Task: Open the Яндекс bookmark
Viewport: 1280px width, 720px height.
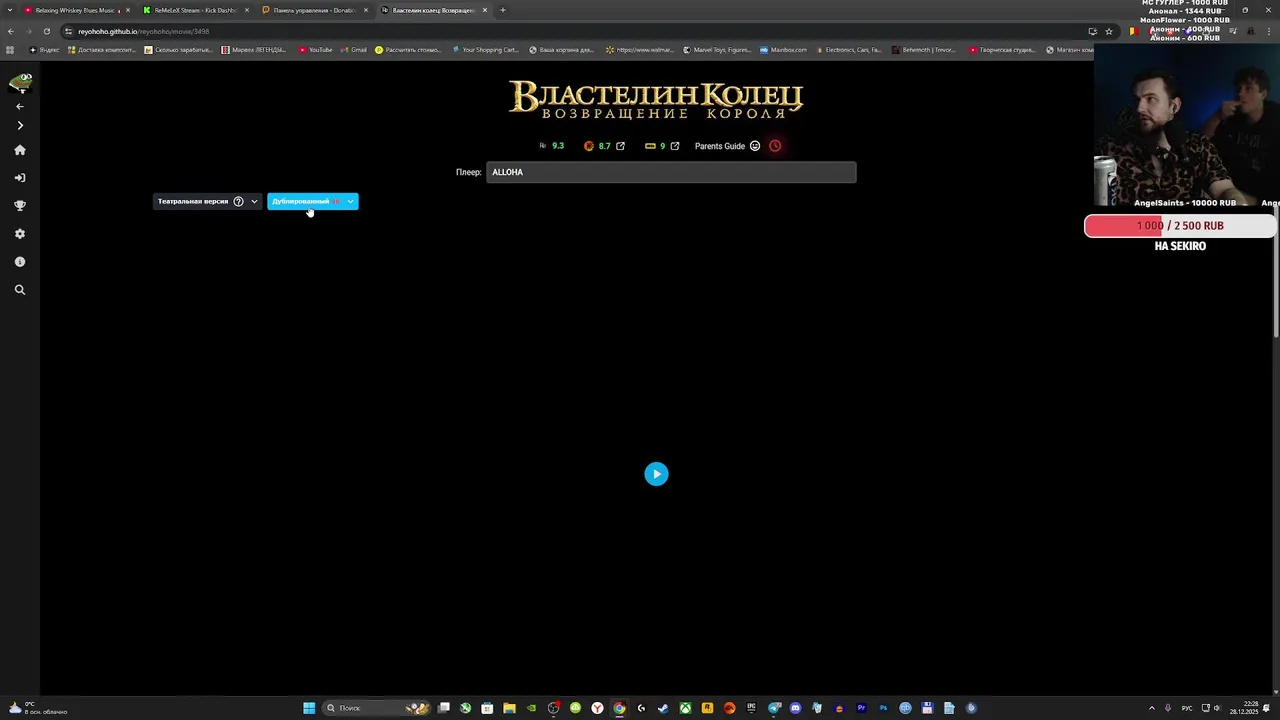Action: coord(44,50)
